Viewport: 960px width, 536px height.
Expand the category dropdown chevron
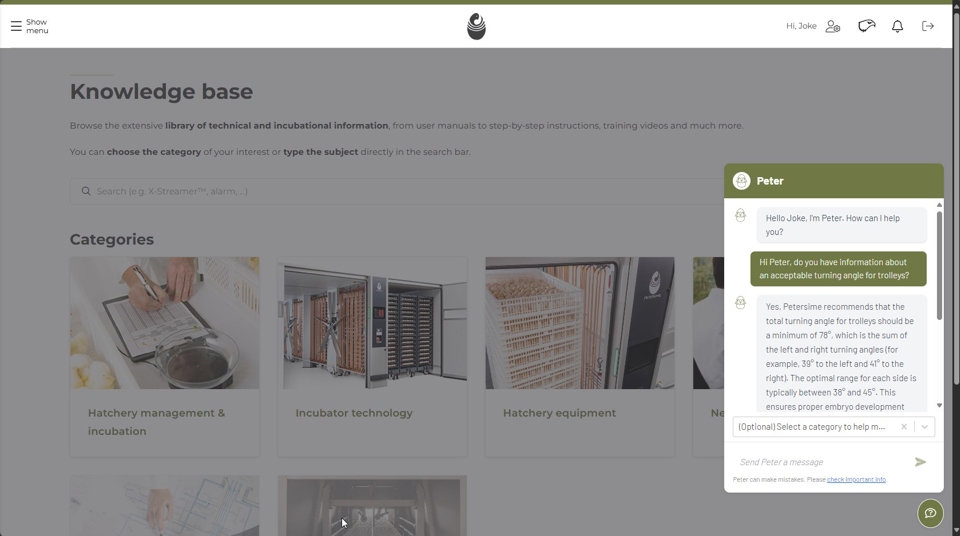click(x=925, y=427)
